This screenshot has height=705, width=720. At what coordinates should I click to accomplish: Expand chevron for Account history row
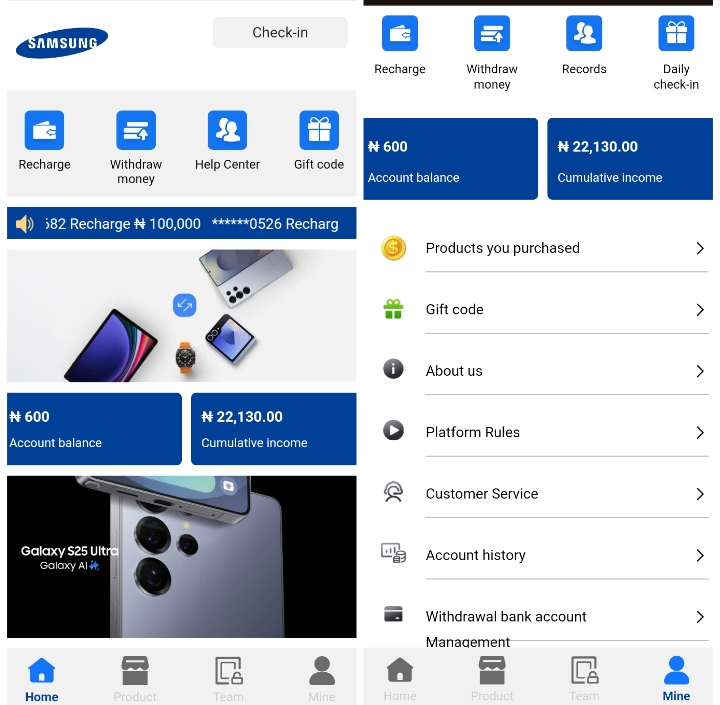(700, 555)
